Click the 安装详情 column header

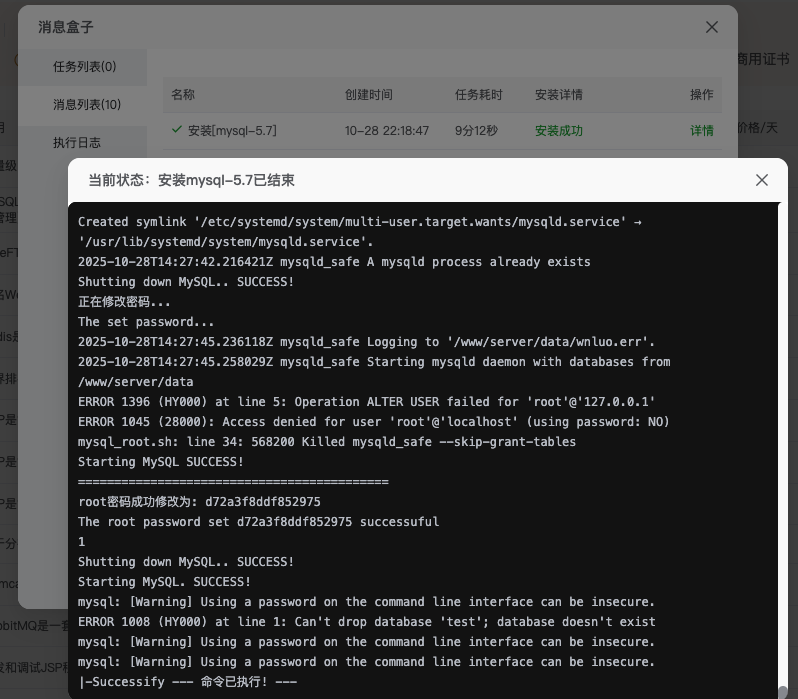(x=559, y=95)
